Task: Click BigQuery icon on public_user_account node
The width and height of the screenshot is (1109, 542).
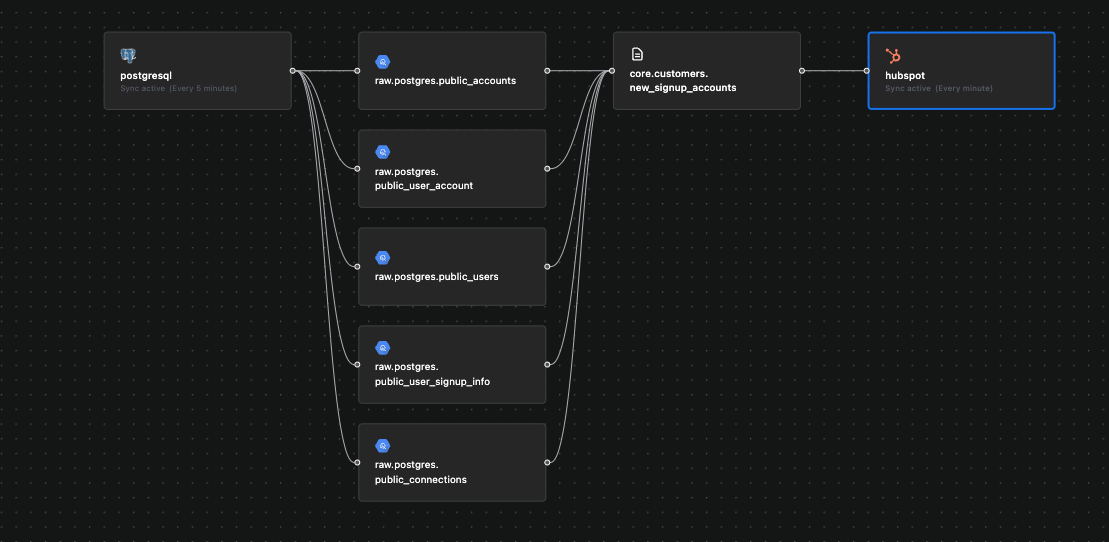Action: [x=382, y=152]
